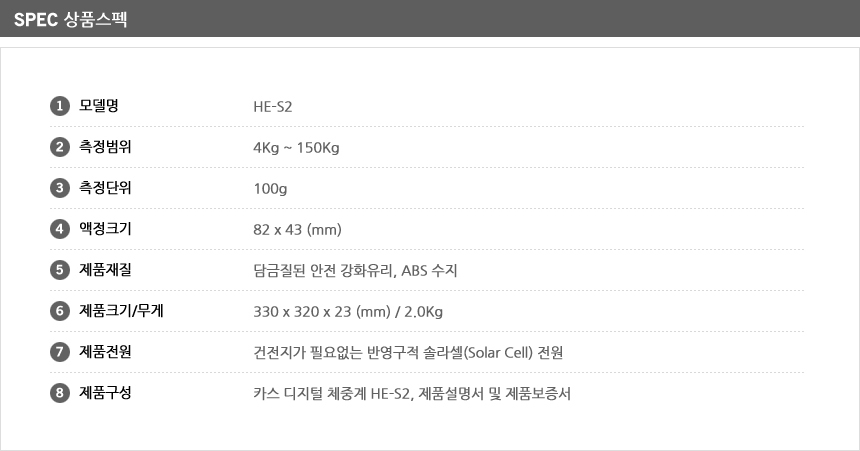Click the number 4 circle icon
860x451 pixels.
point(59,229)
